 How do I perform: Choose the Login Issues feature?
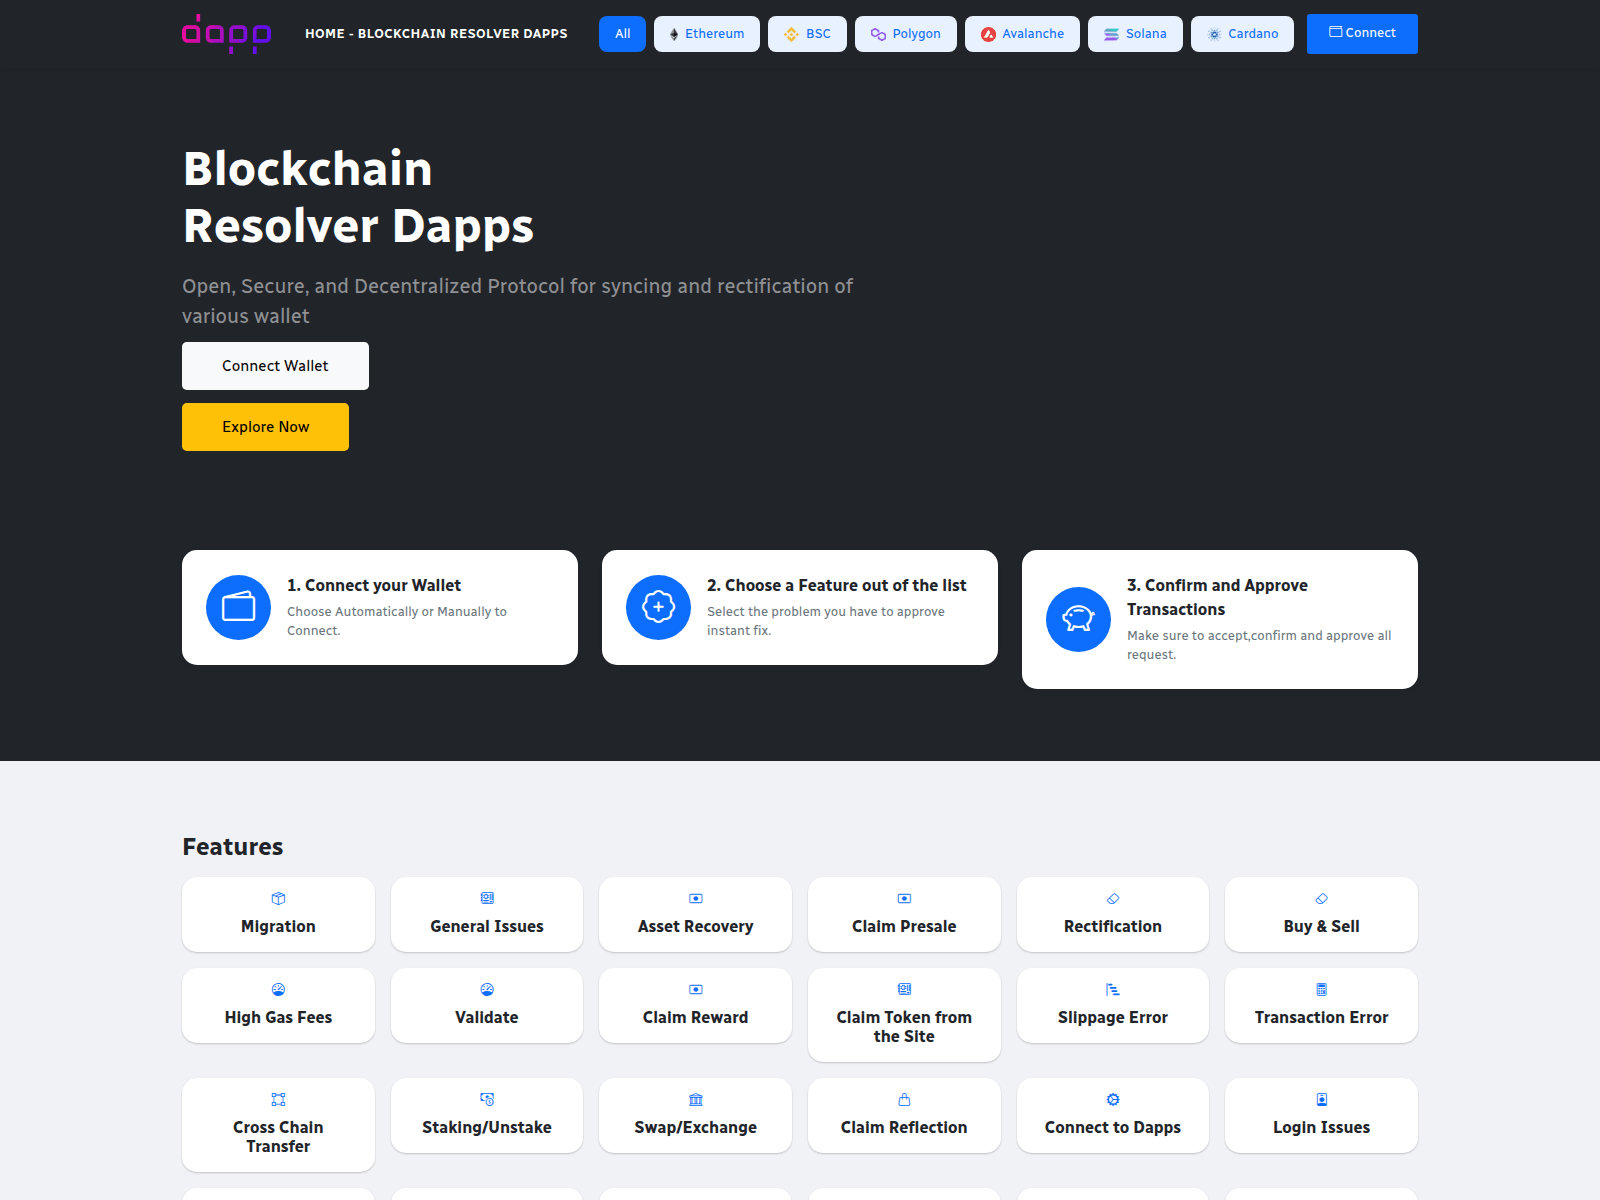coord(1322,1115)
